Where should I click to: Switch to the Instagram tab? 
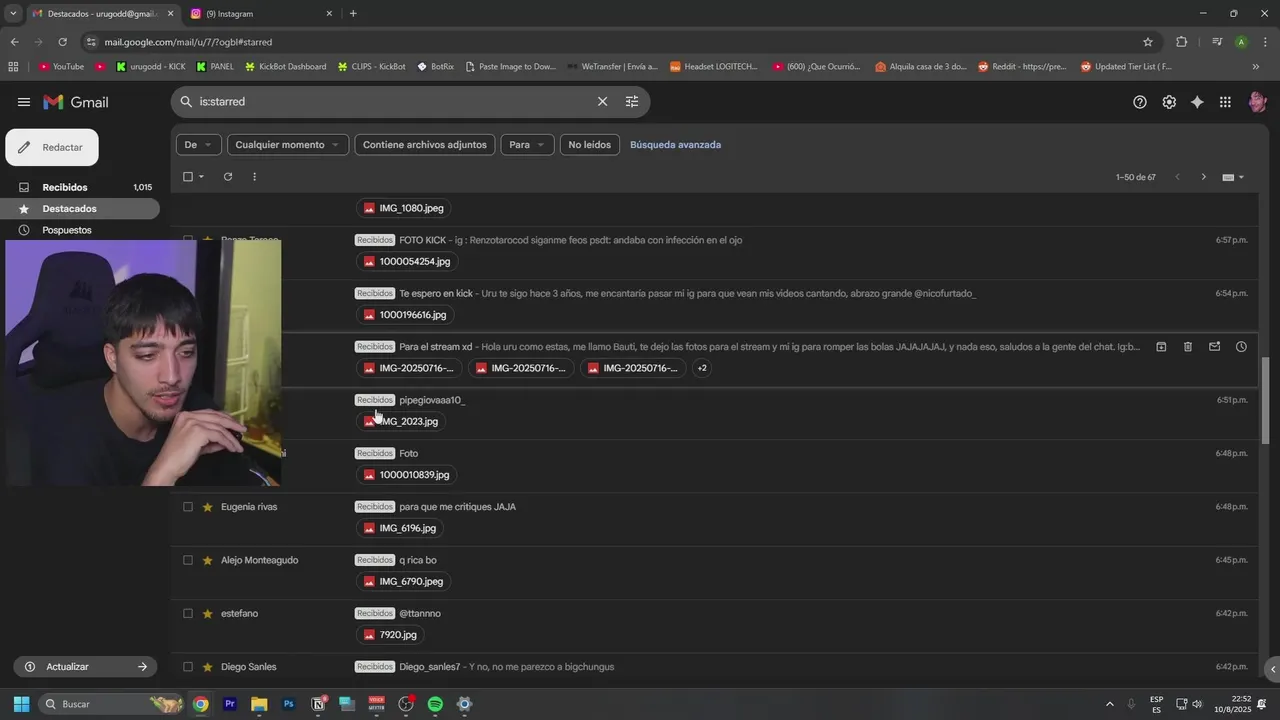[x=262, y=13]
